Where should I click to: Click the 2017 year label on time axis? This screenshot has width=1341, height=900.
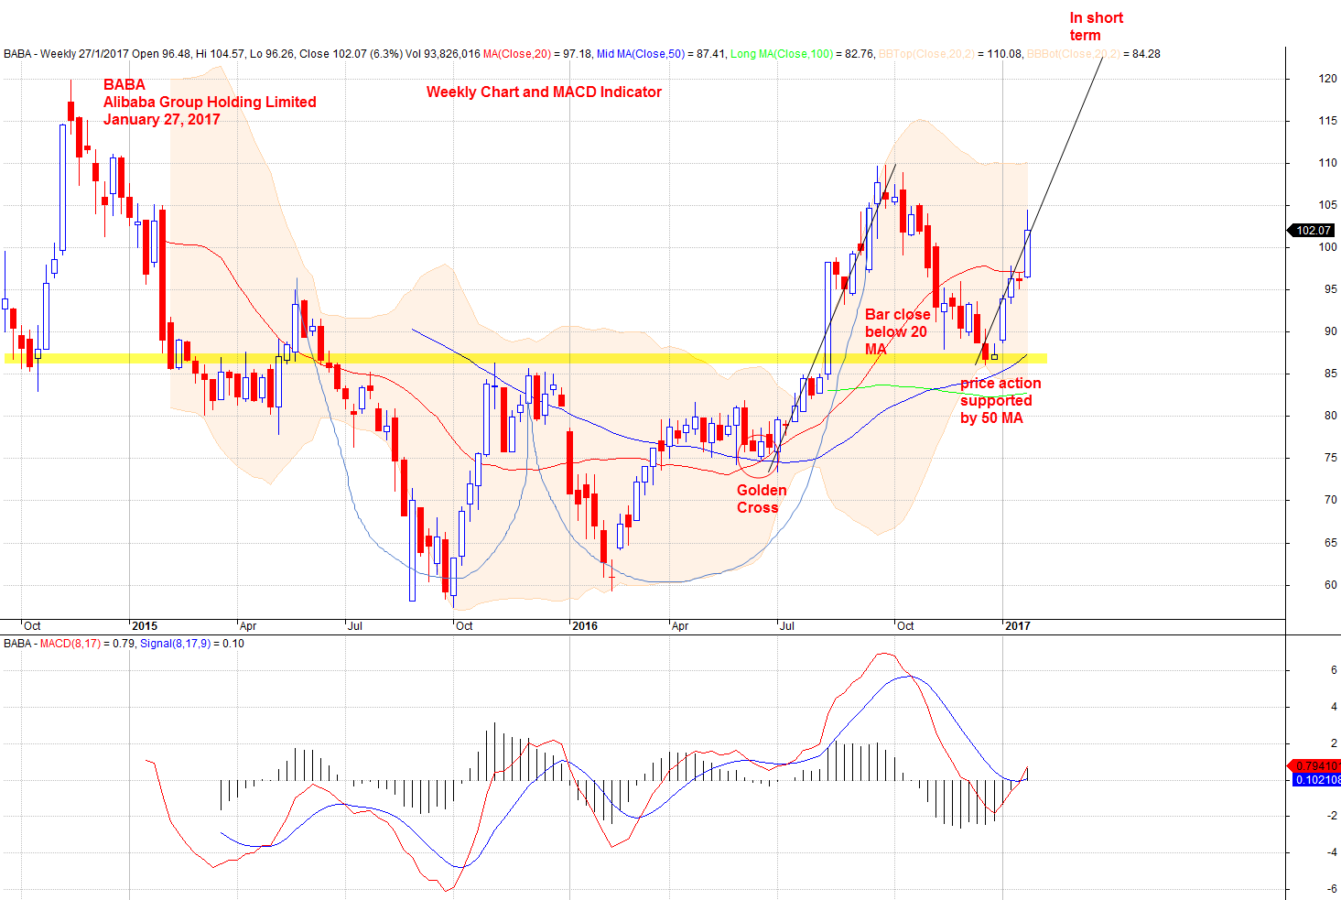click(x=1018, y=626)
